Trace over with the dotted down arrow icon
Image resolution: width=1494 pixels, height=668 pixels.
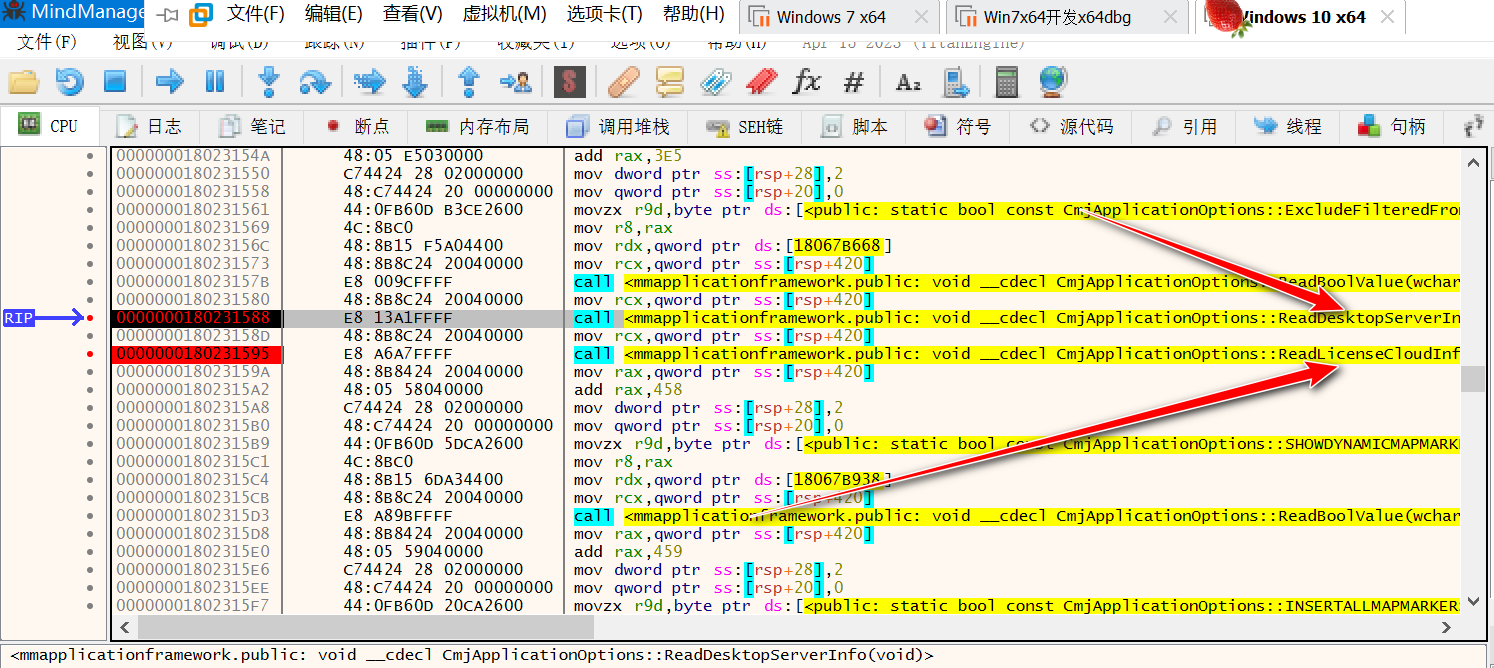click(x=415, y=82)
